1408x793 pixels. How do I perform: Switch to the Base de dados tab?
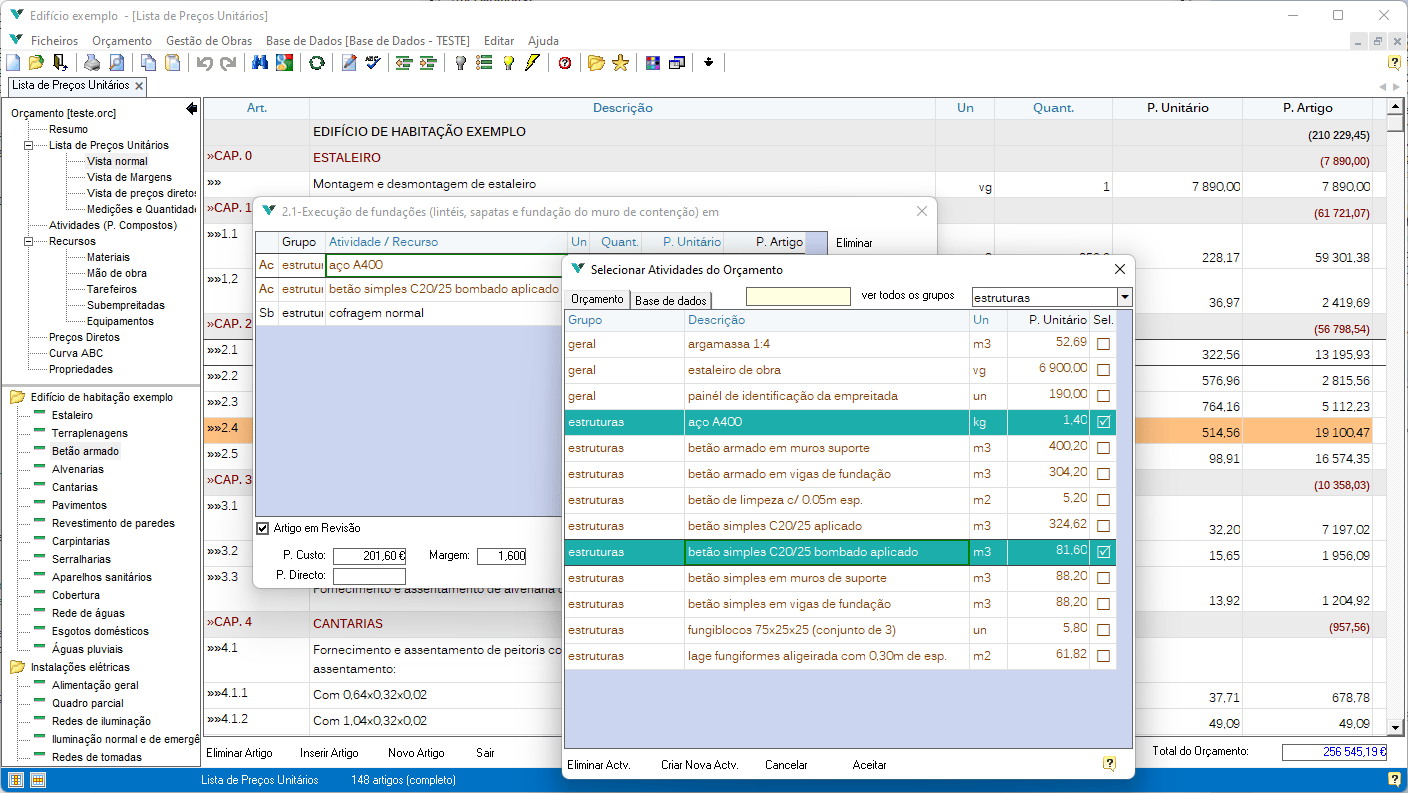point(671,300)
